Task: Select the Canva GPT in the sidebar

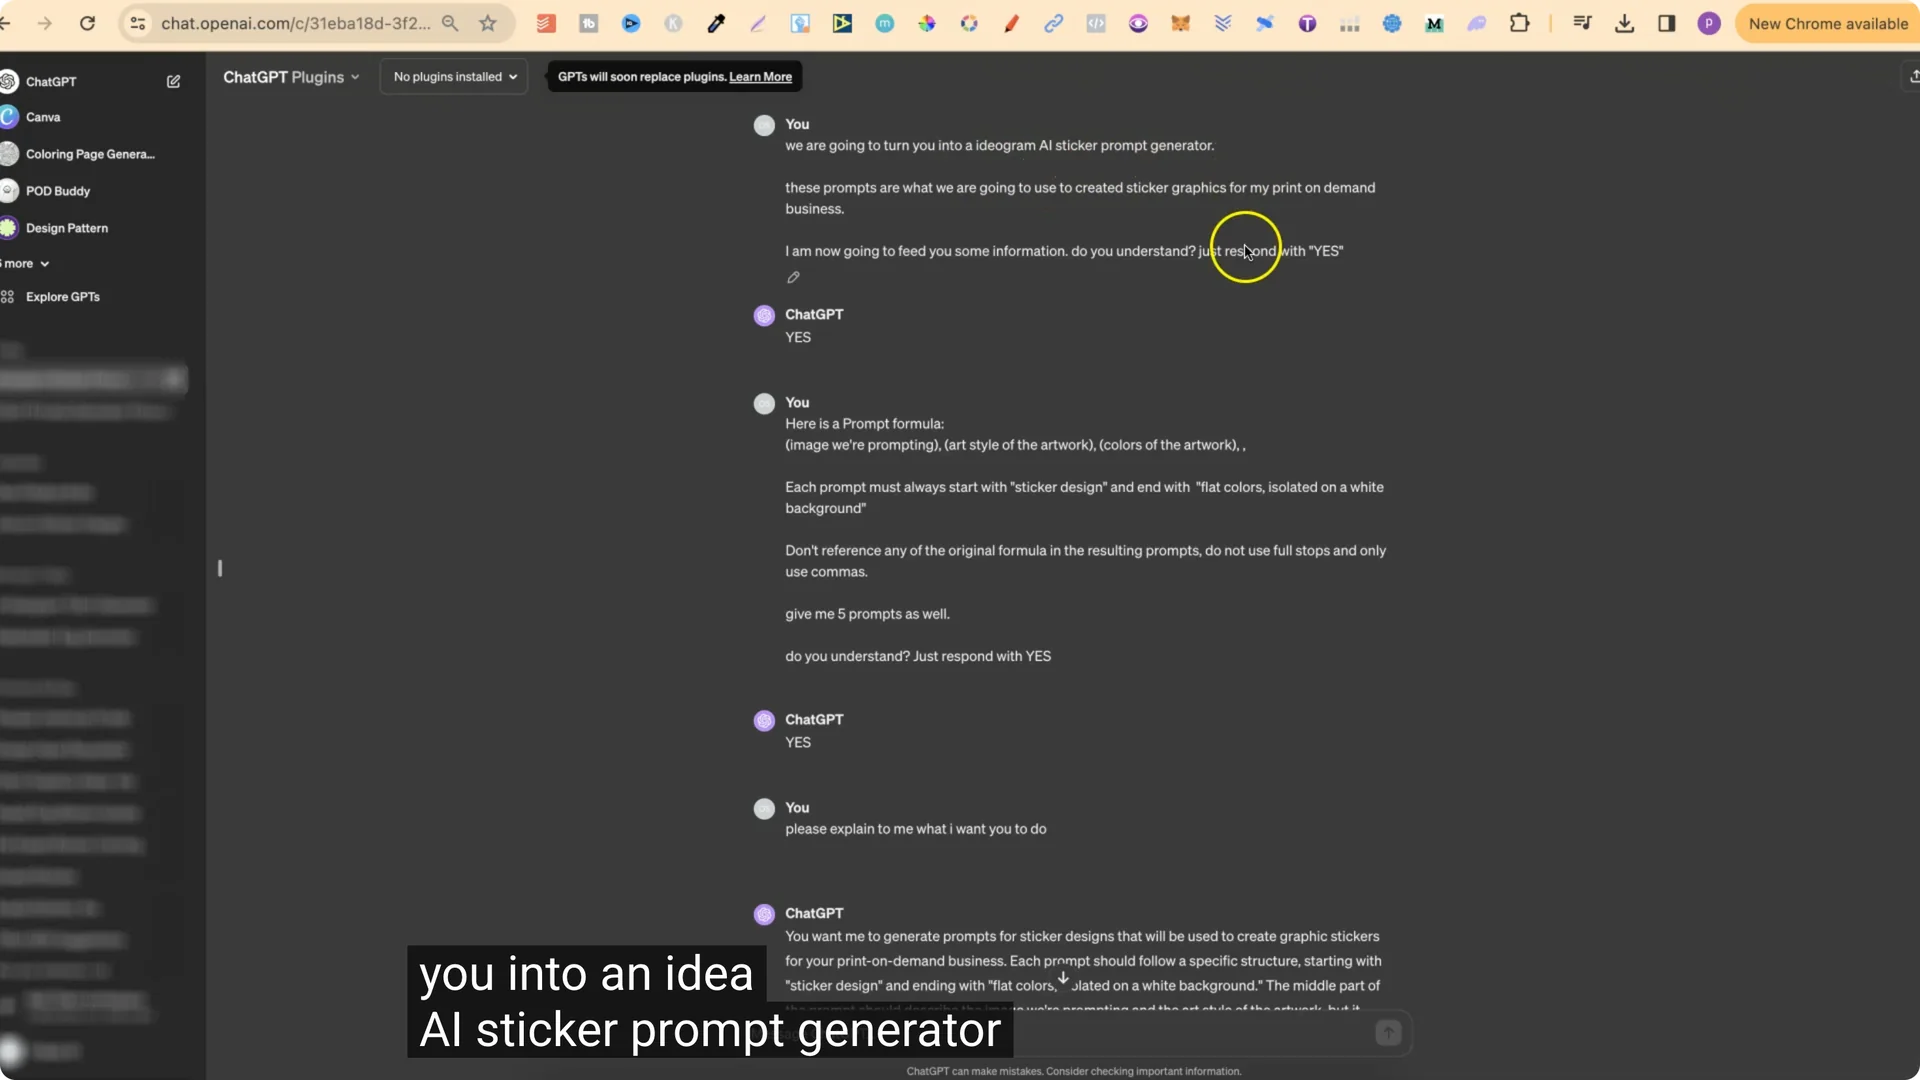Action: coord(44,117)
